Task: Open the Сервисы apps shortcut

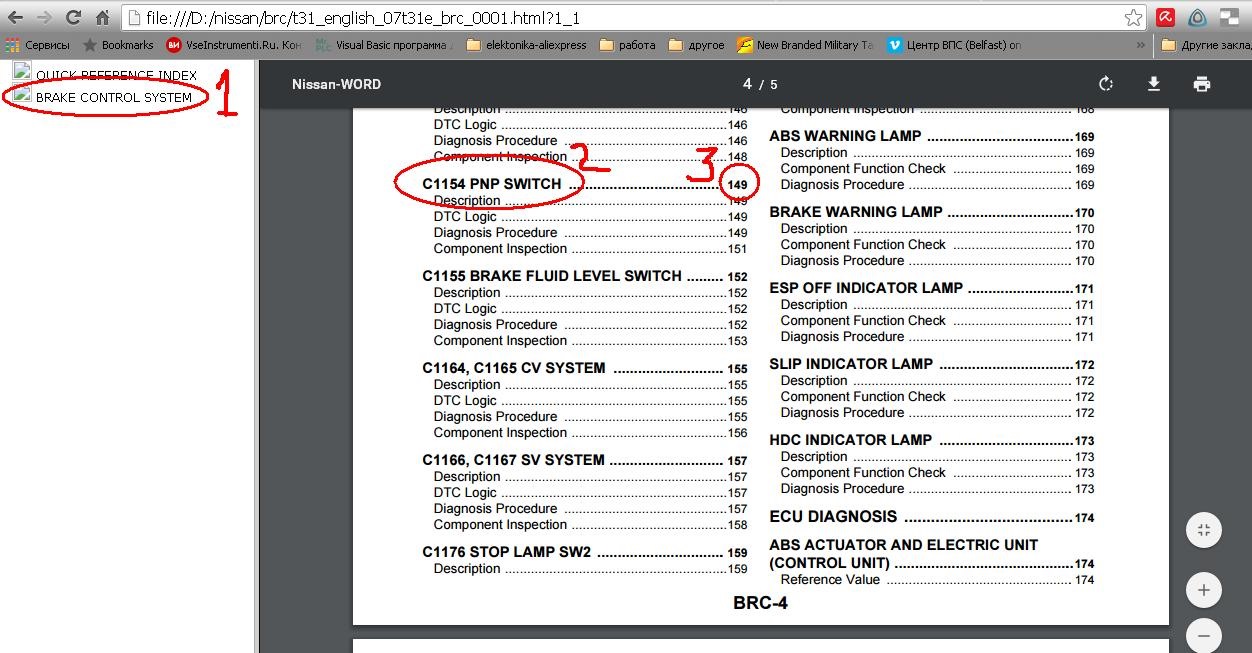Action: coord(38,45)
